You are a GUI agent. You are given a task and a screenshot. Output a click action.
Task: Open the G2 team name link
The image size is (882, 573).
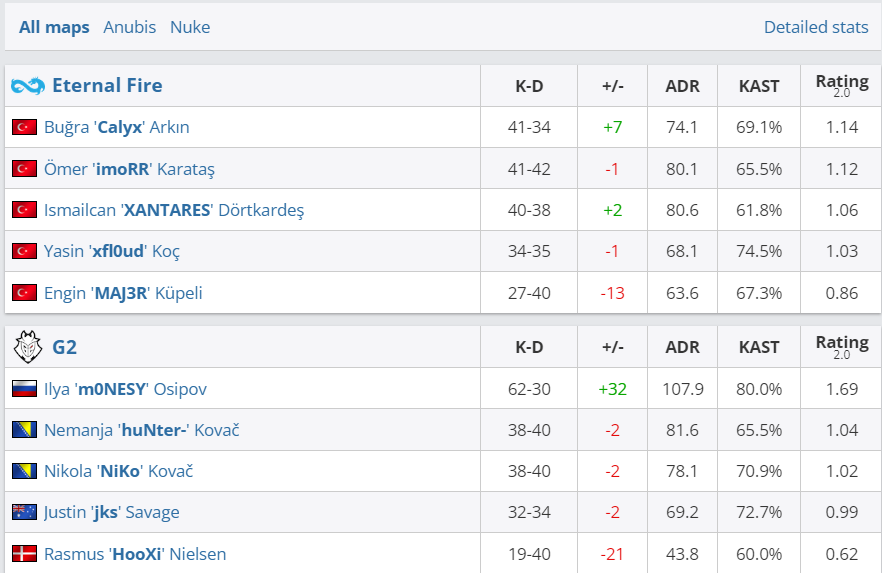[x=64, y=347]
